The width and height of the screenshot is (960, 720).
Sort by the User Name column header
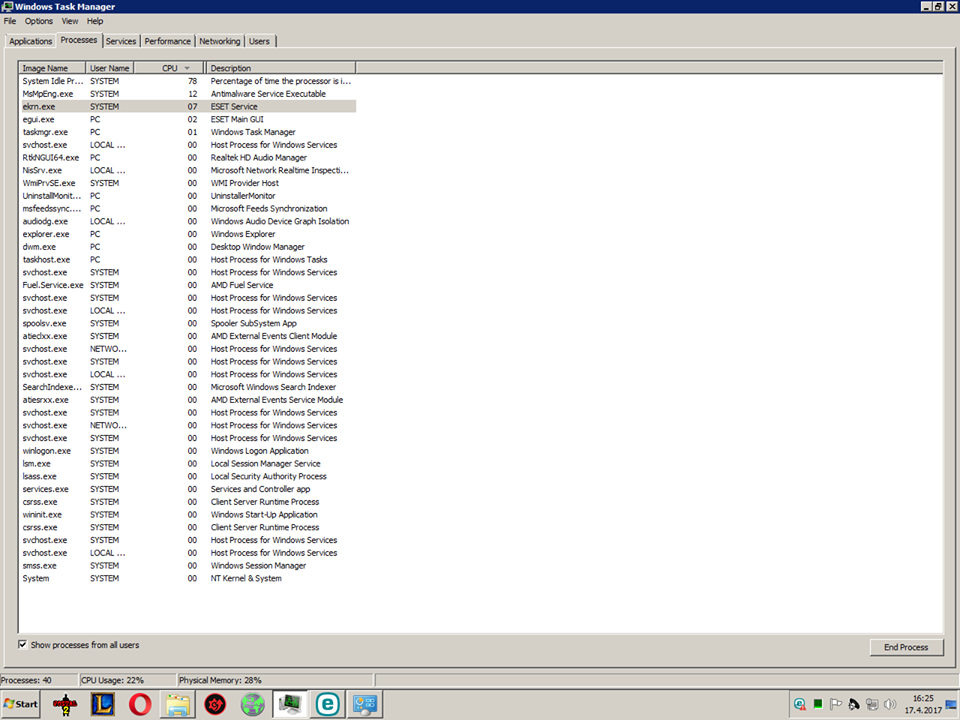coord(110,68)
